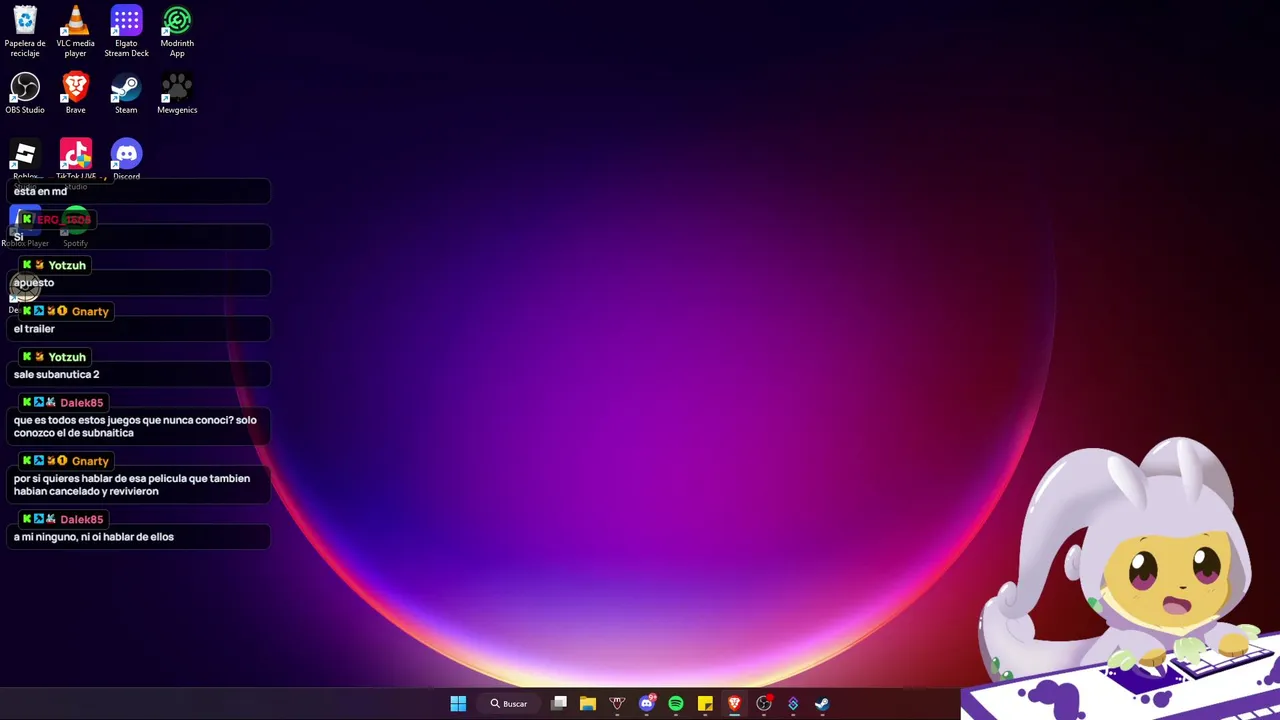The image size is (1280, 720).
Task: Click Yotzuh username above "sale subanutica 2"
Action: point(67,357)
